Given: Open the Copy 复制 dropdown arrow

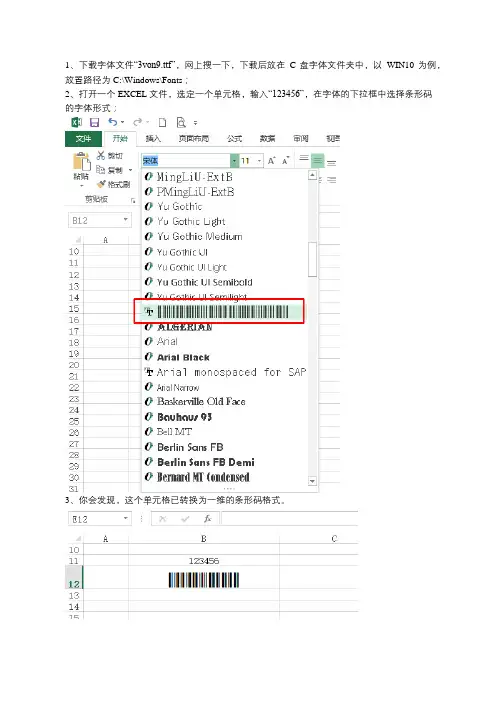Looking at the screenshot, I should 130,170.
